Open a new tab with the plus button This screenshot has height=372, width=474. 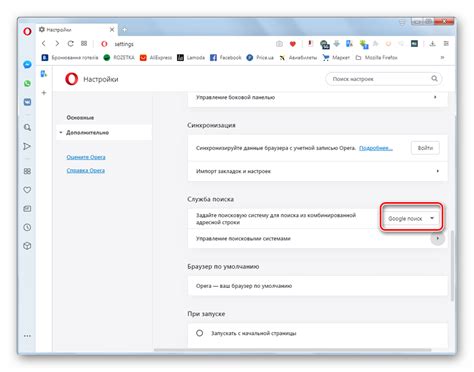[124, 30]
